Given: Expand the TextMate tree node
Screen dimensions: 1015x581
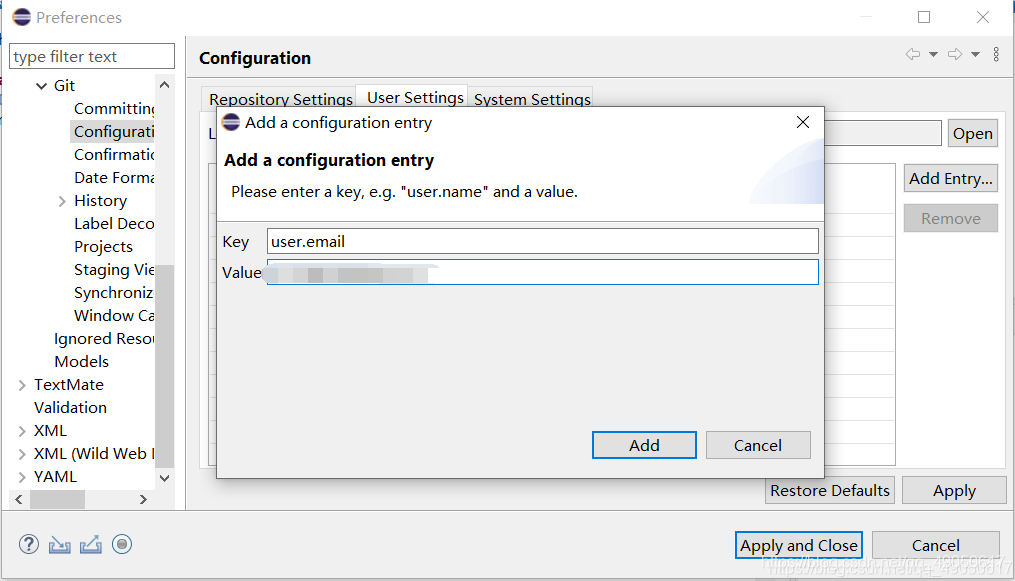Looking at the screenshot, I should (22, 386).
